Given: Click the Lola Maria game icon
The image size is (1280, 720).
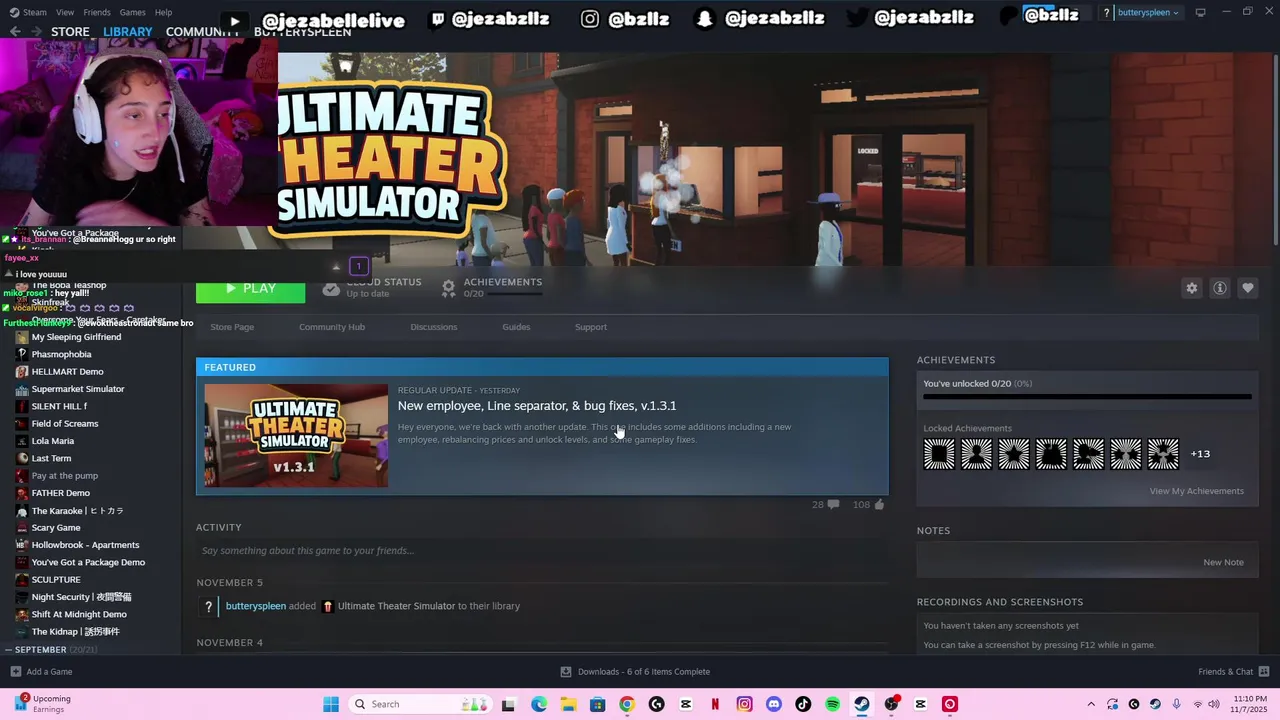Looking at the screenshot, I should (22, 441).
